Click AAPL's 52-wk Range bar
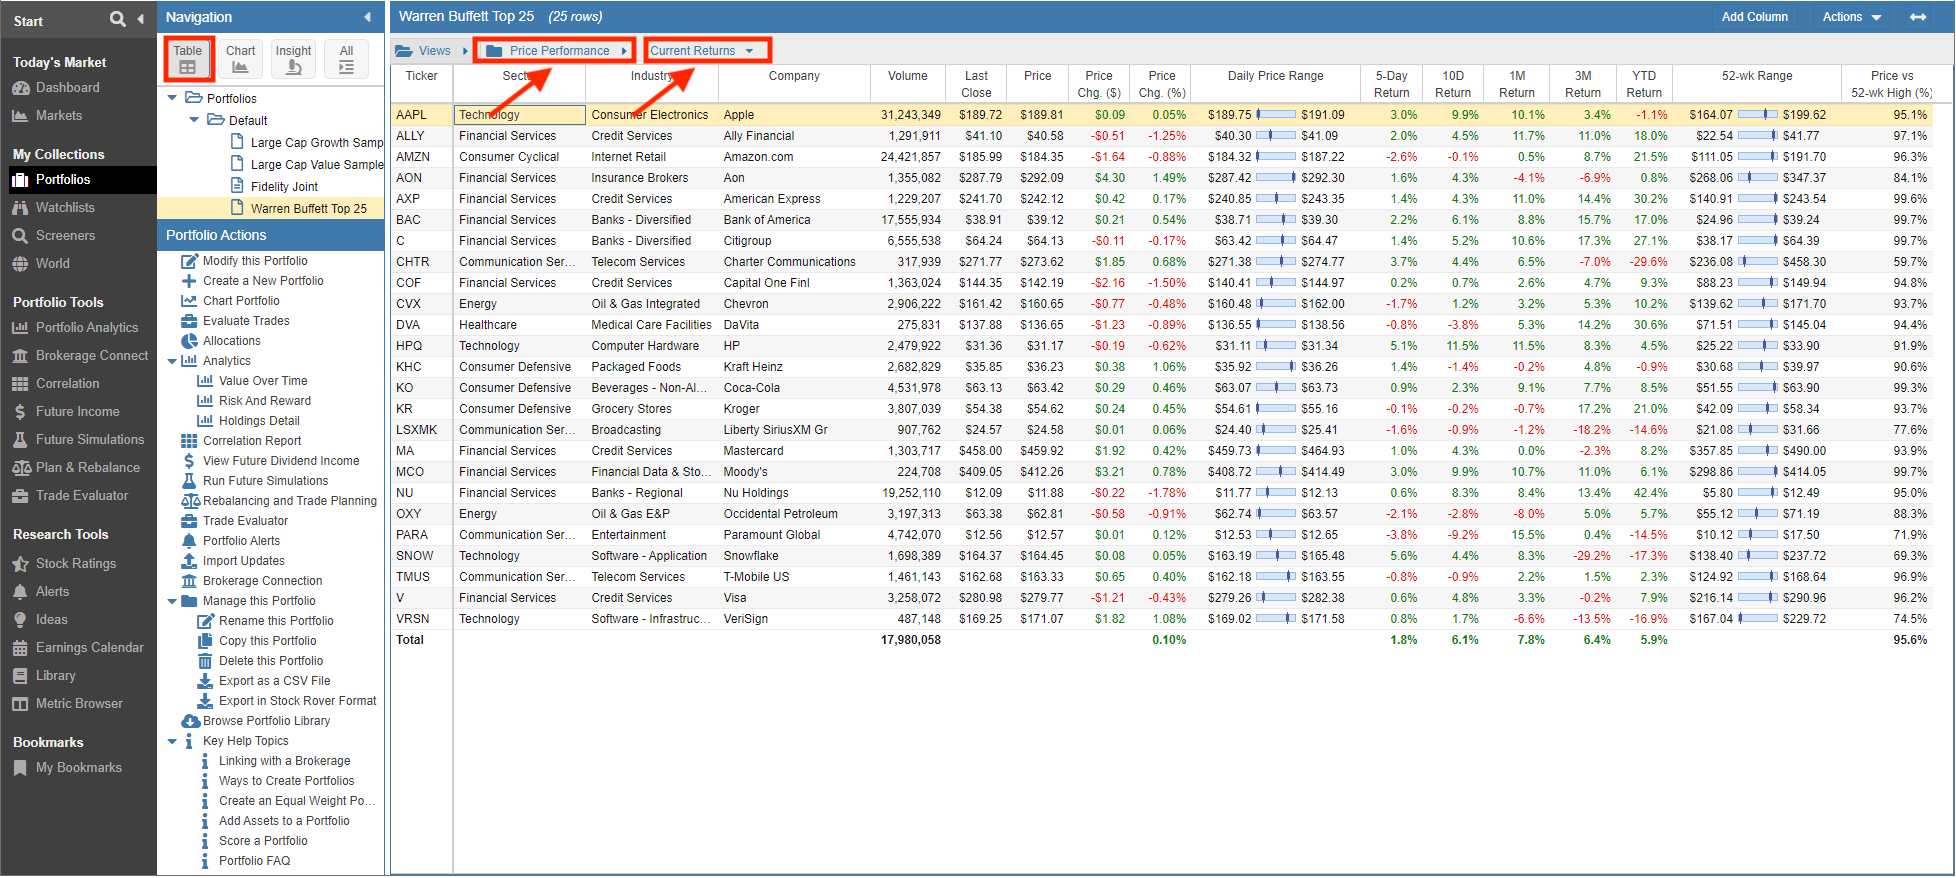Screen dimensions: 1956x878 1757,115
